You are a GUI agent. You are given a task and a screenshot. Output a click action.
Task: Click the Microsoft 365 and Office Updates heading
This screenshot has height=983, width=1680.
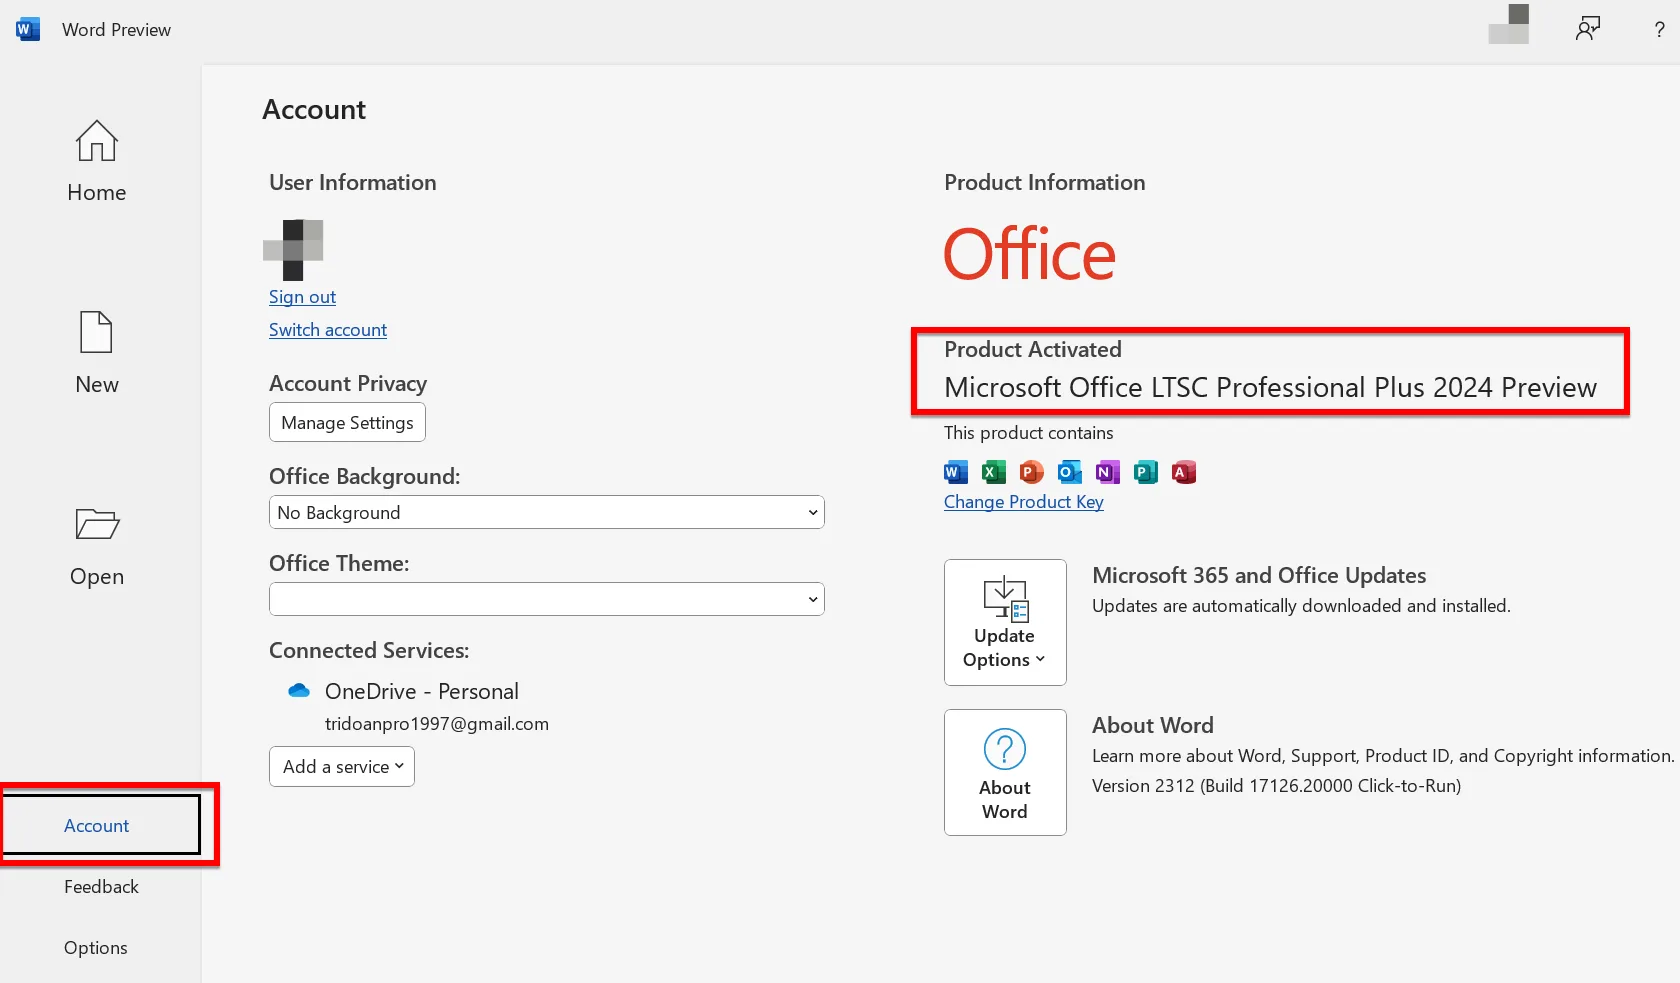1259,575
